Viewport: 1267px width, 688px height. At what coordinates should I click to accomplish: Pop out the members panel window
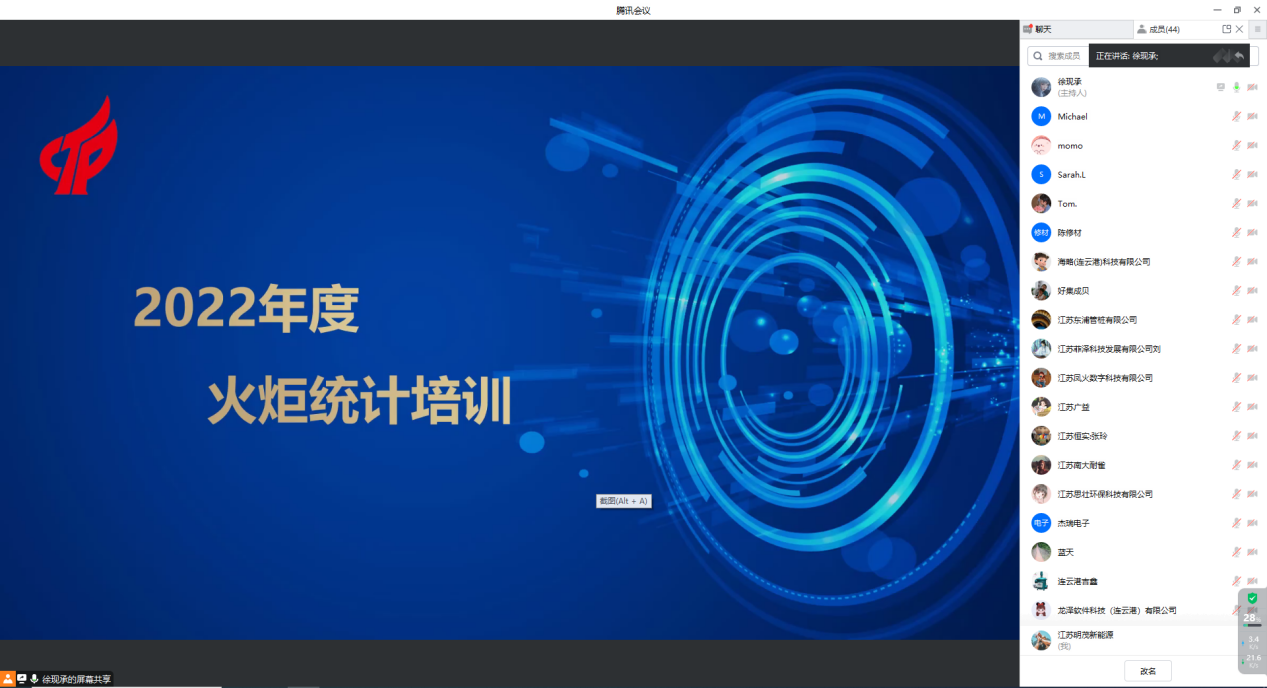tap(1226, 29)
